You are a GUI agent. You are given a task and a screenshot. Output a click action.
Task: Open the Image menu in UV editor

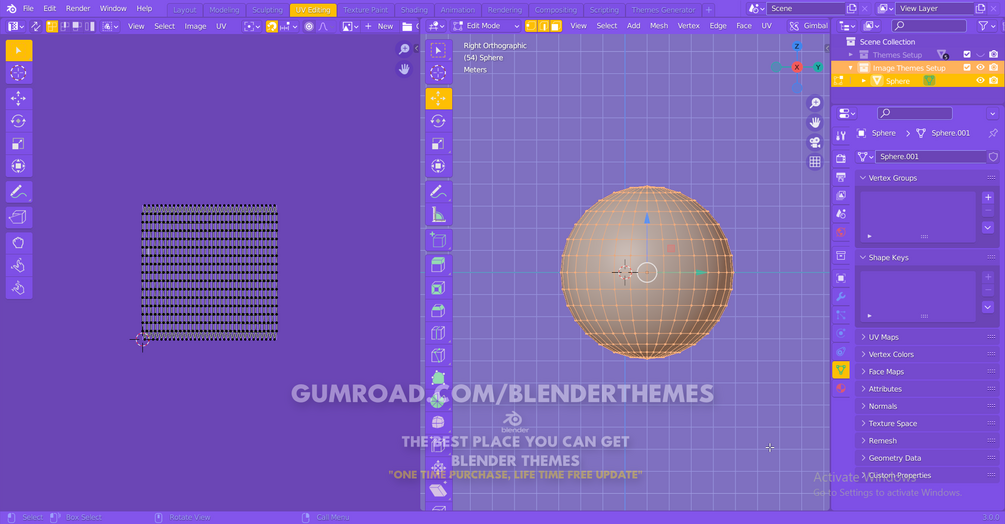pyautogui.click(x=195, y=26)
